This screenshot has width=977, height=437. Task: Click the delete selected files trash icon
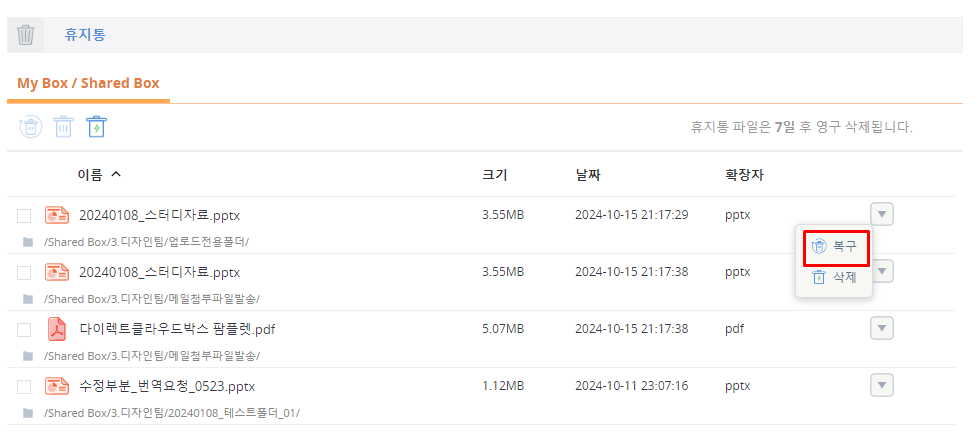tap(63, 127)
